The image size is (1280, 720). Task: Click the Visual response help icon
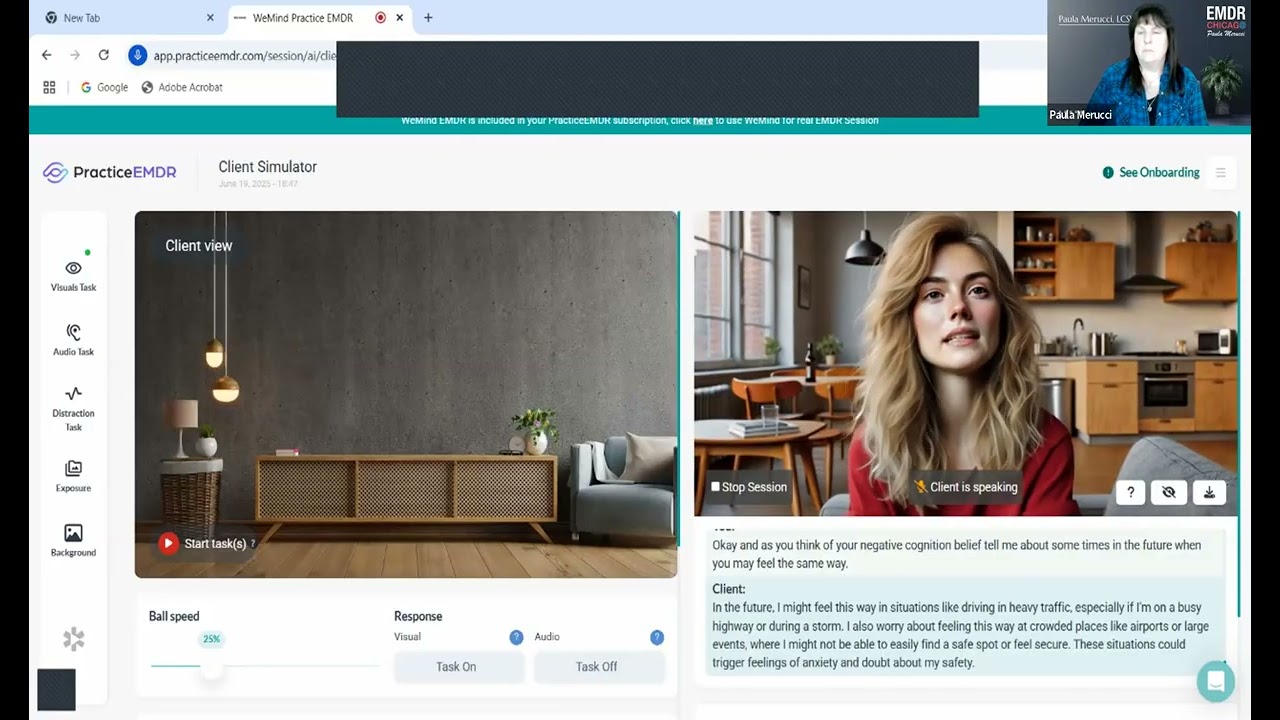516,637
